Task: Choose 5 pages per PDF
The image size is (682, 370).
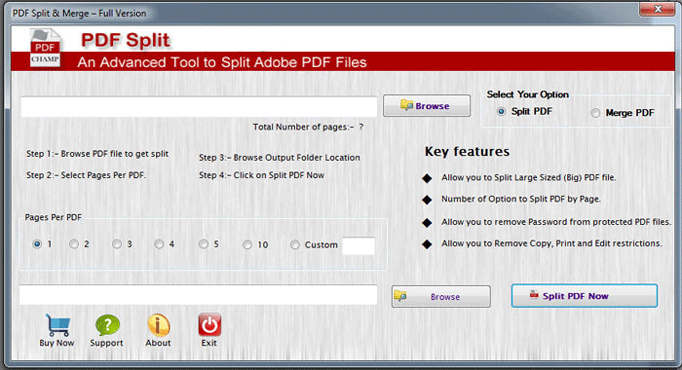Action: 203,244
